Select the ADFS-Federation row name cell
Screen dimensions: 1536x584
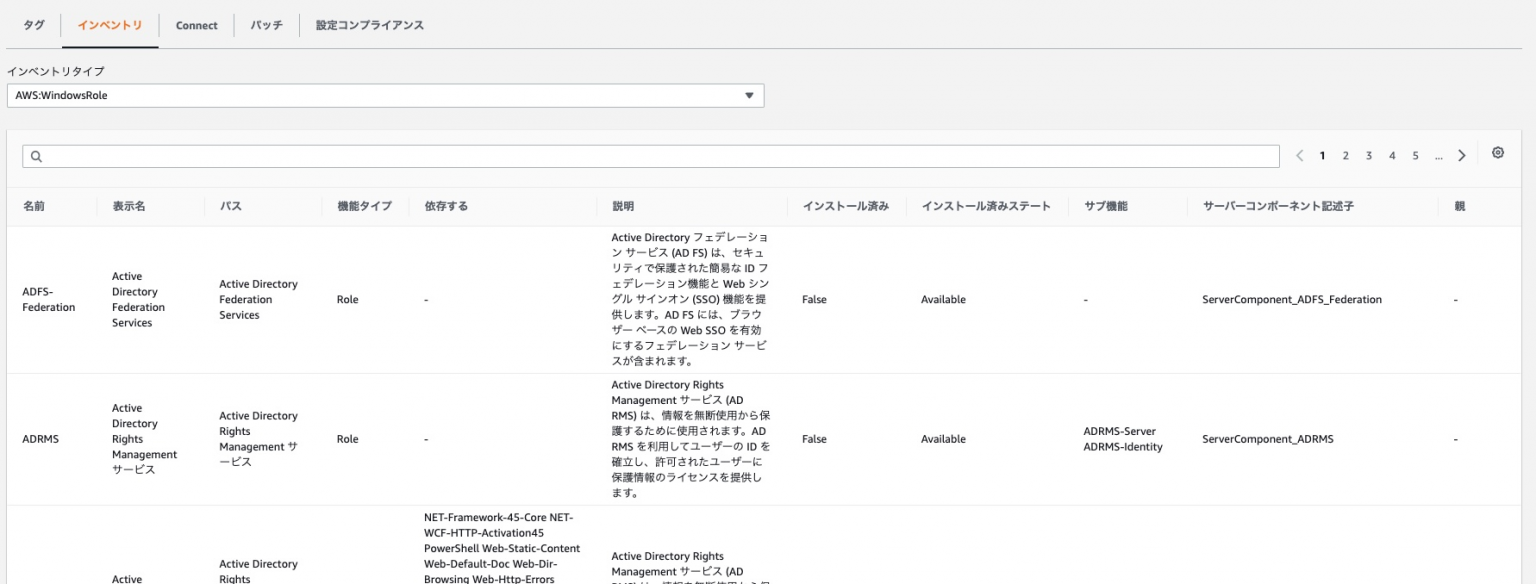48,299
